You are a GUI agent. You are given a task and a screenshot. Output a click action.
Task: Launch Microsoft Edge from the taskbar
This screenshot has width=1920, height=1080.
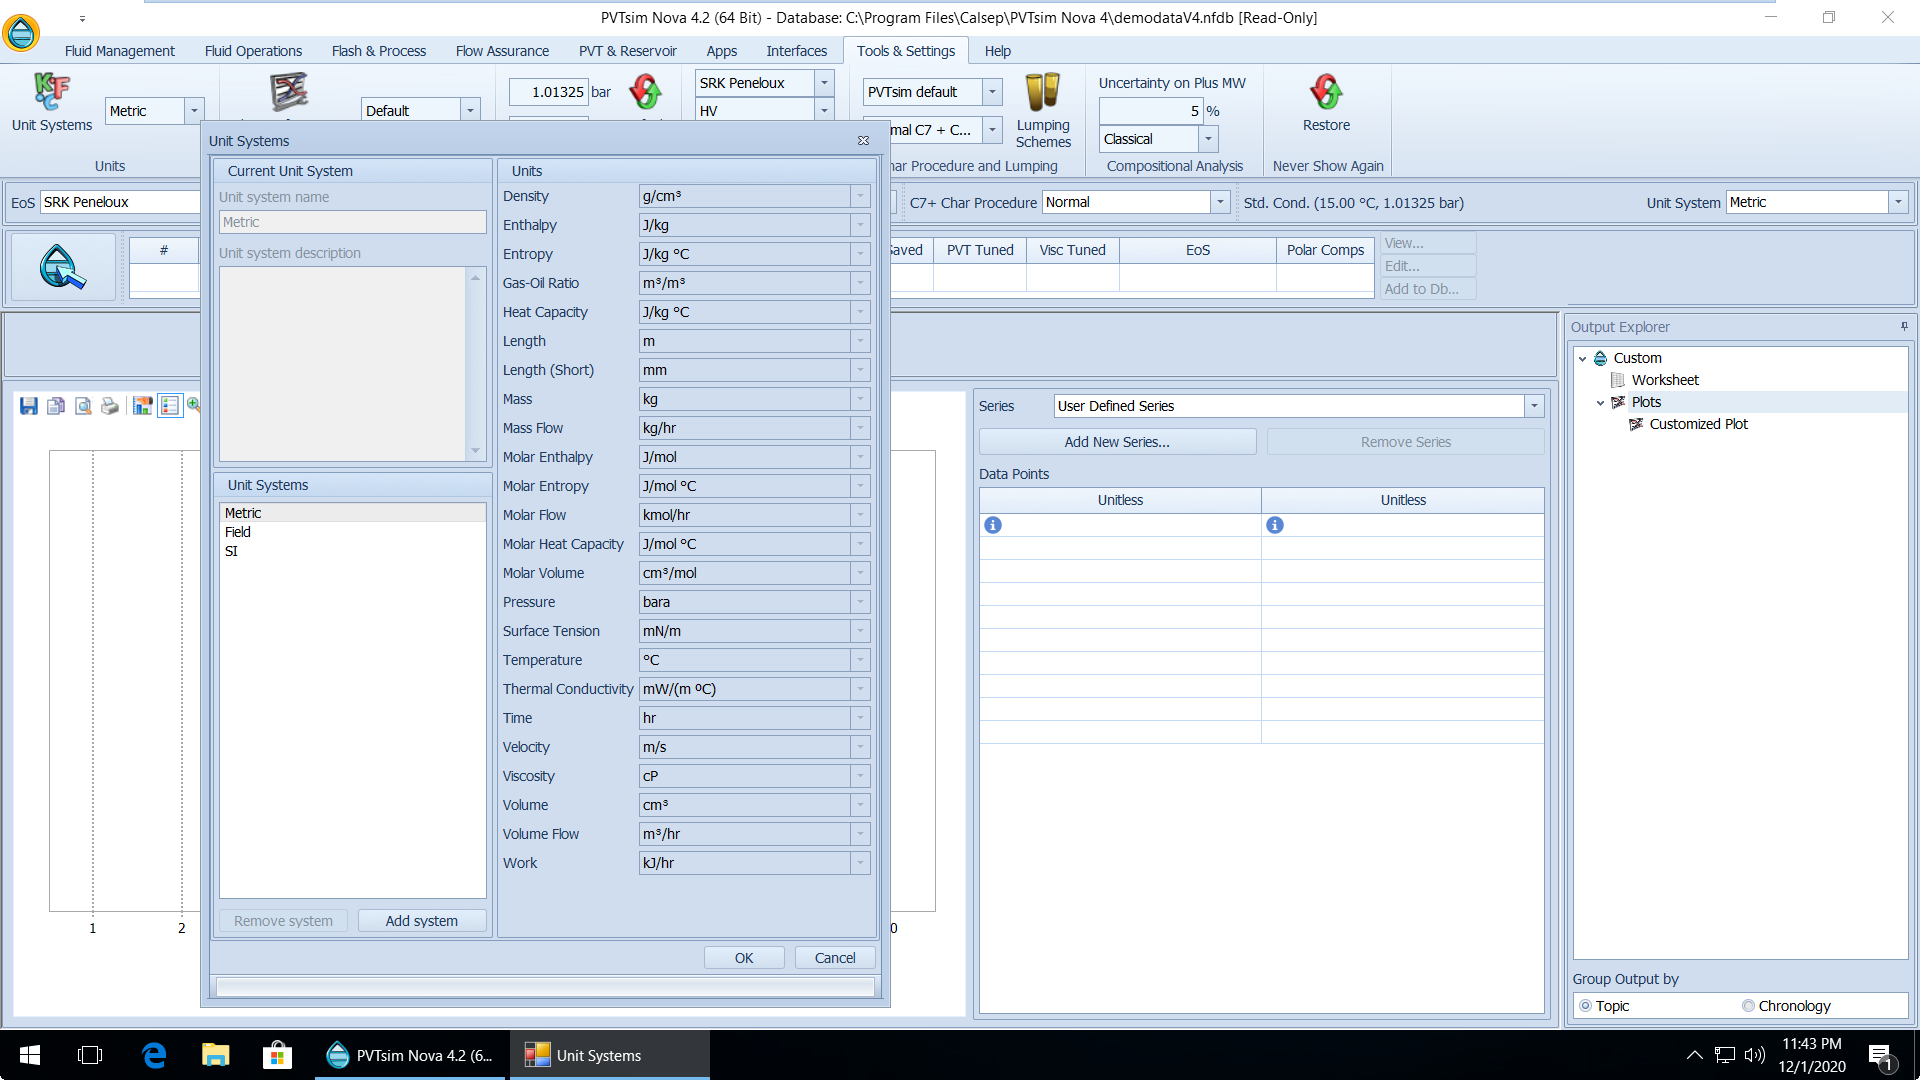click(x=153, y=1055)
